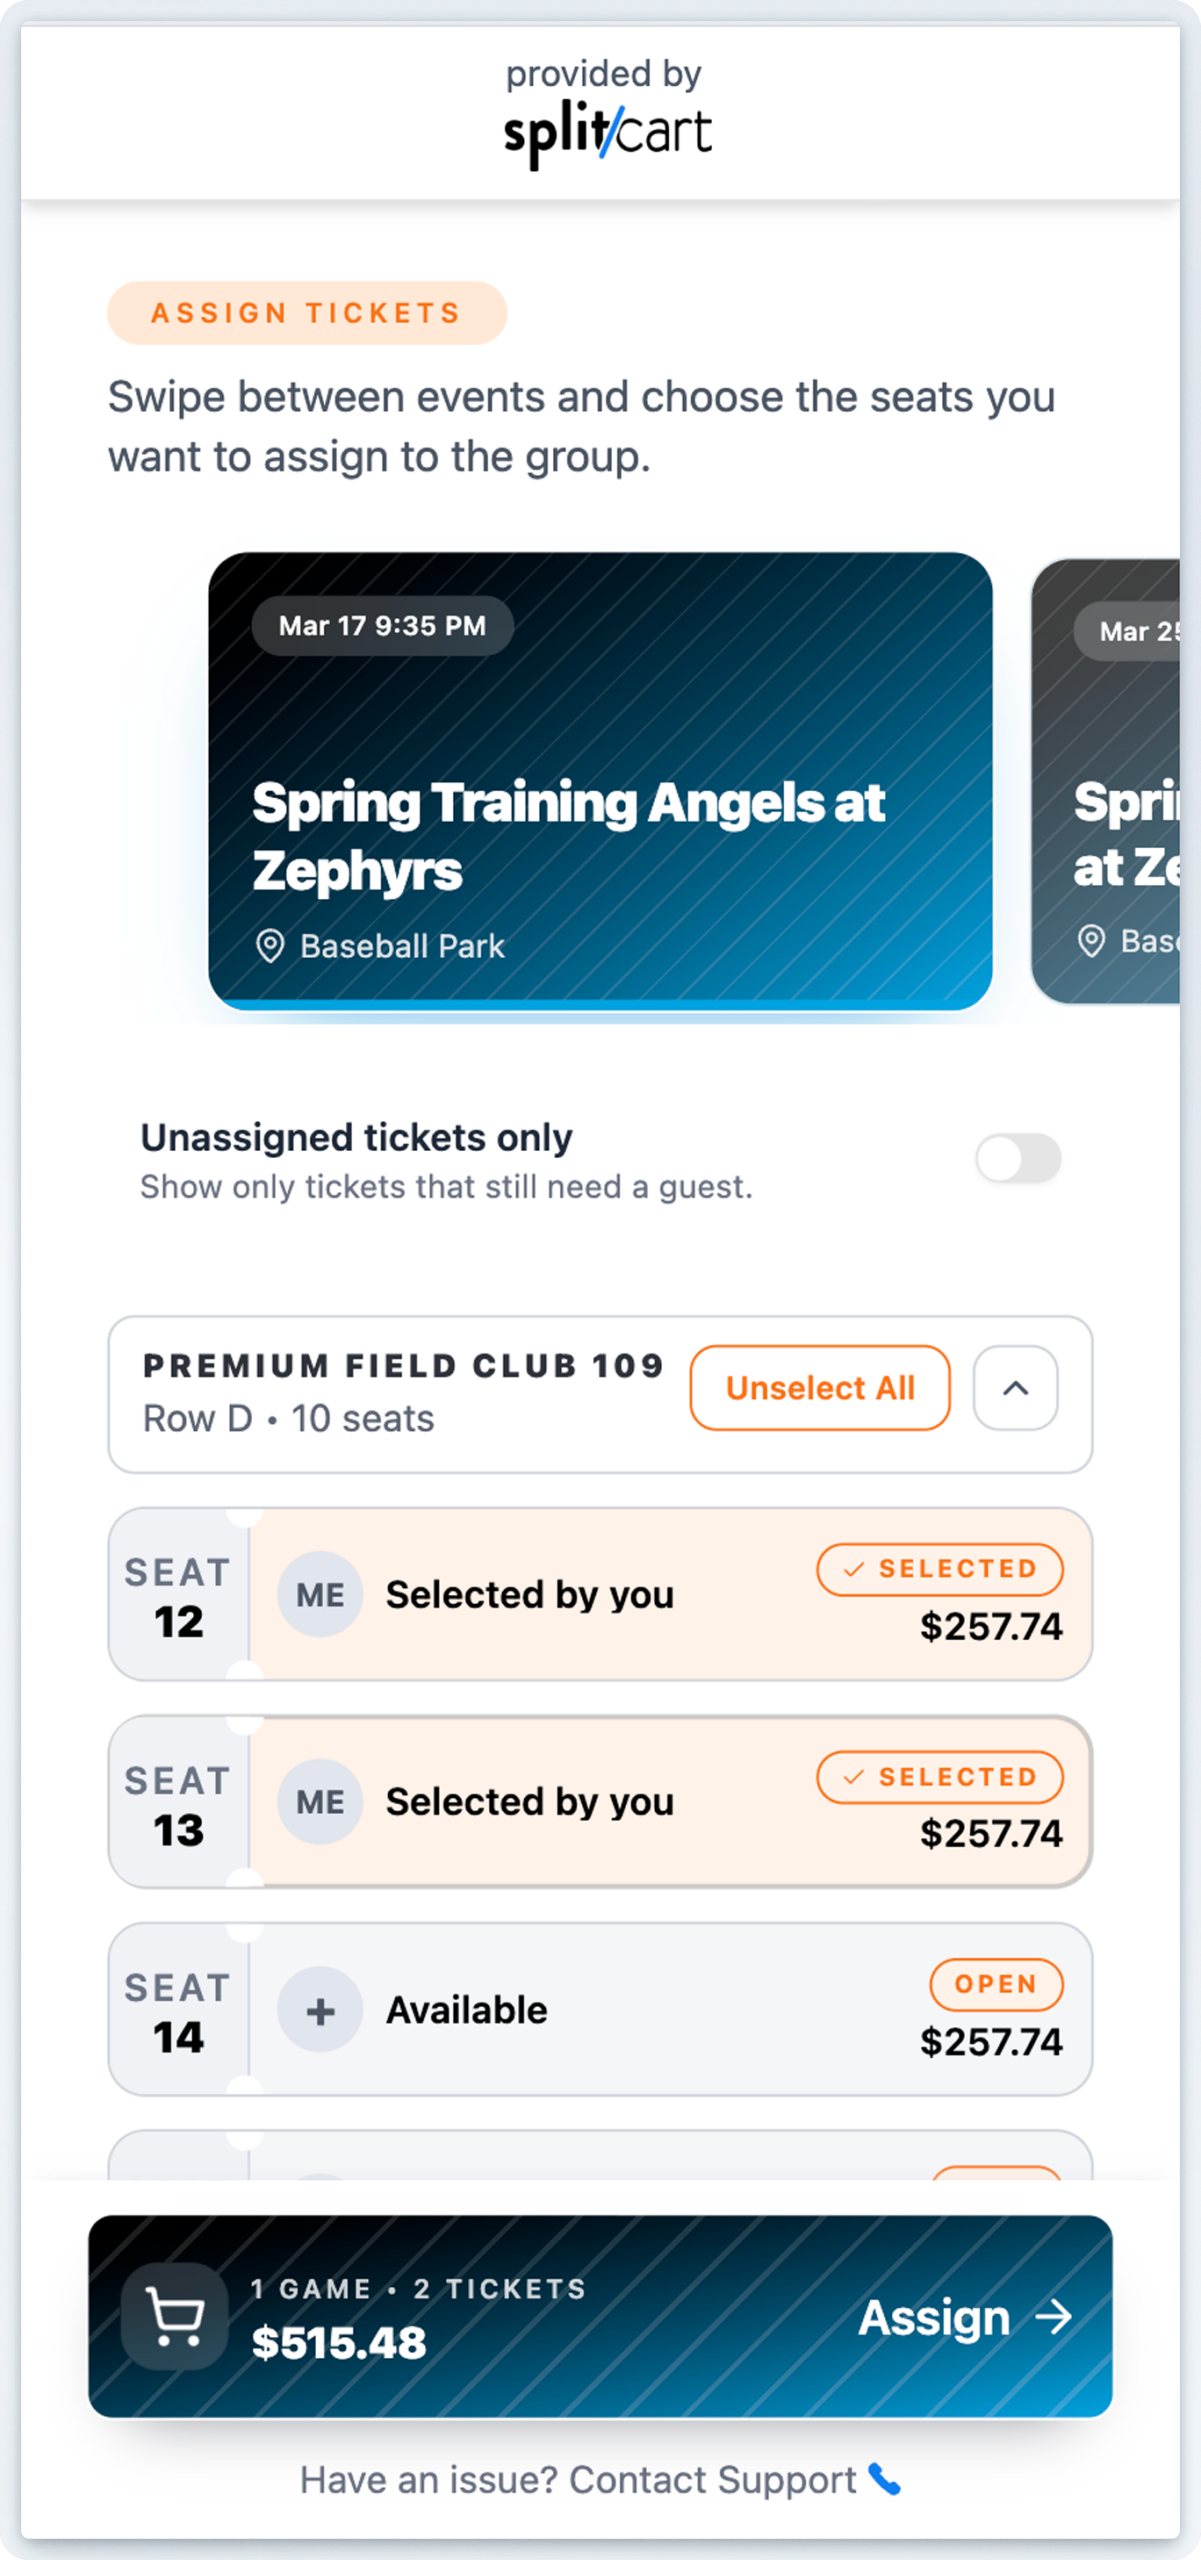
Task: Click the ME avatar on seat 12
Action: pyautogui.click(x=320, y=1594)
